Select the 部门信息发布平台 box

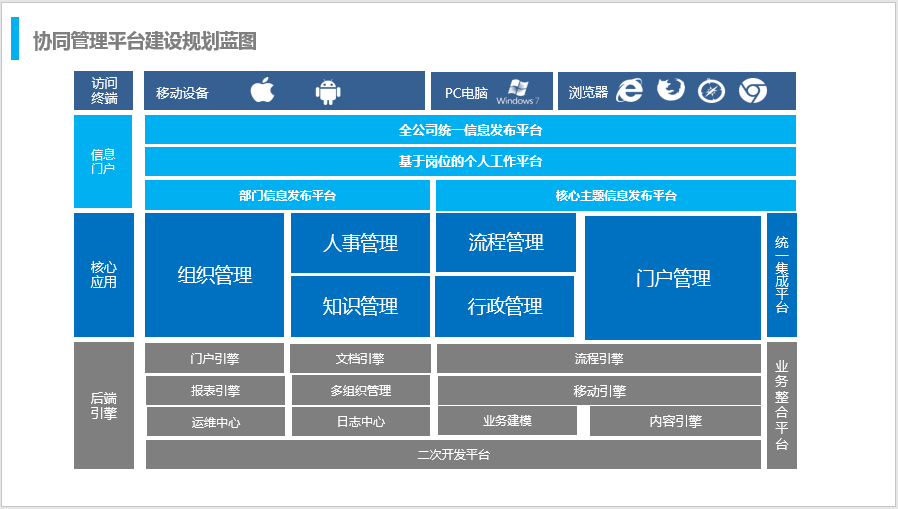tap(288, 196)
